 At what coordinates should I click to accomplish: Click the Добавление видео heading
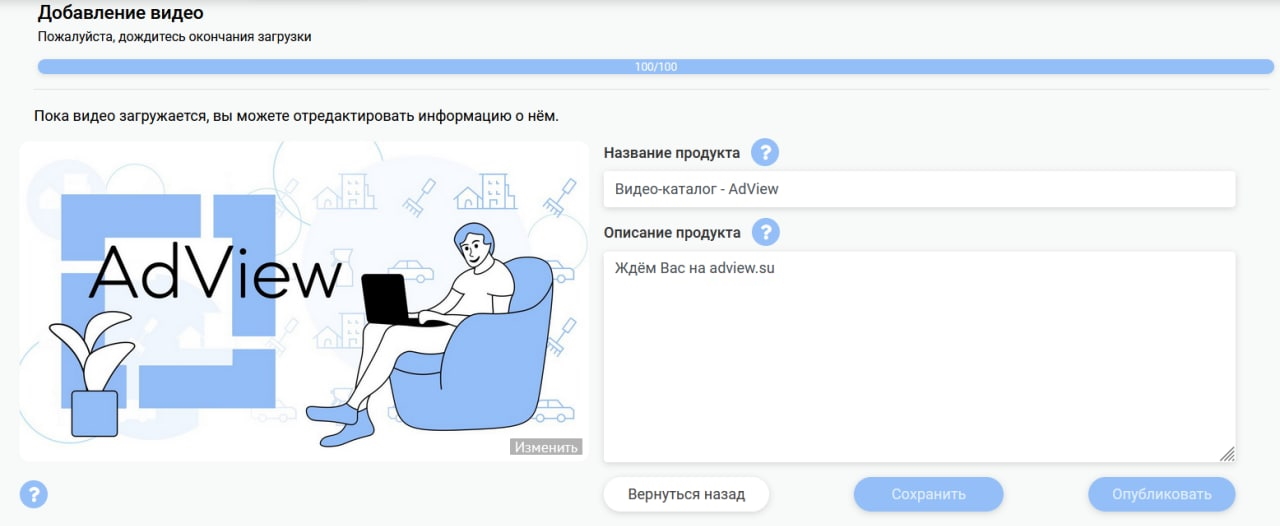[121, 14]
